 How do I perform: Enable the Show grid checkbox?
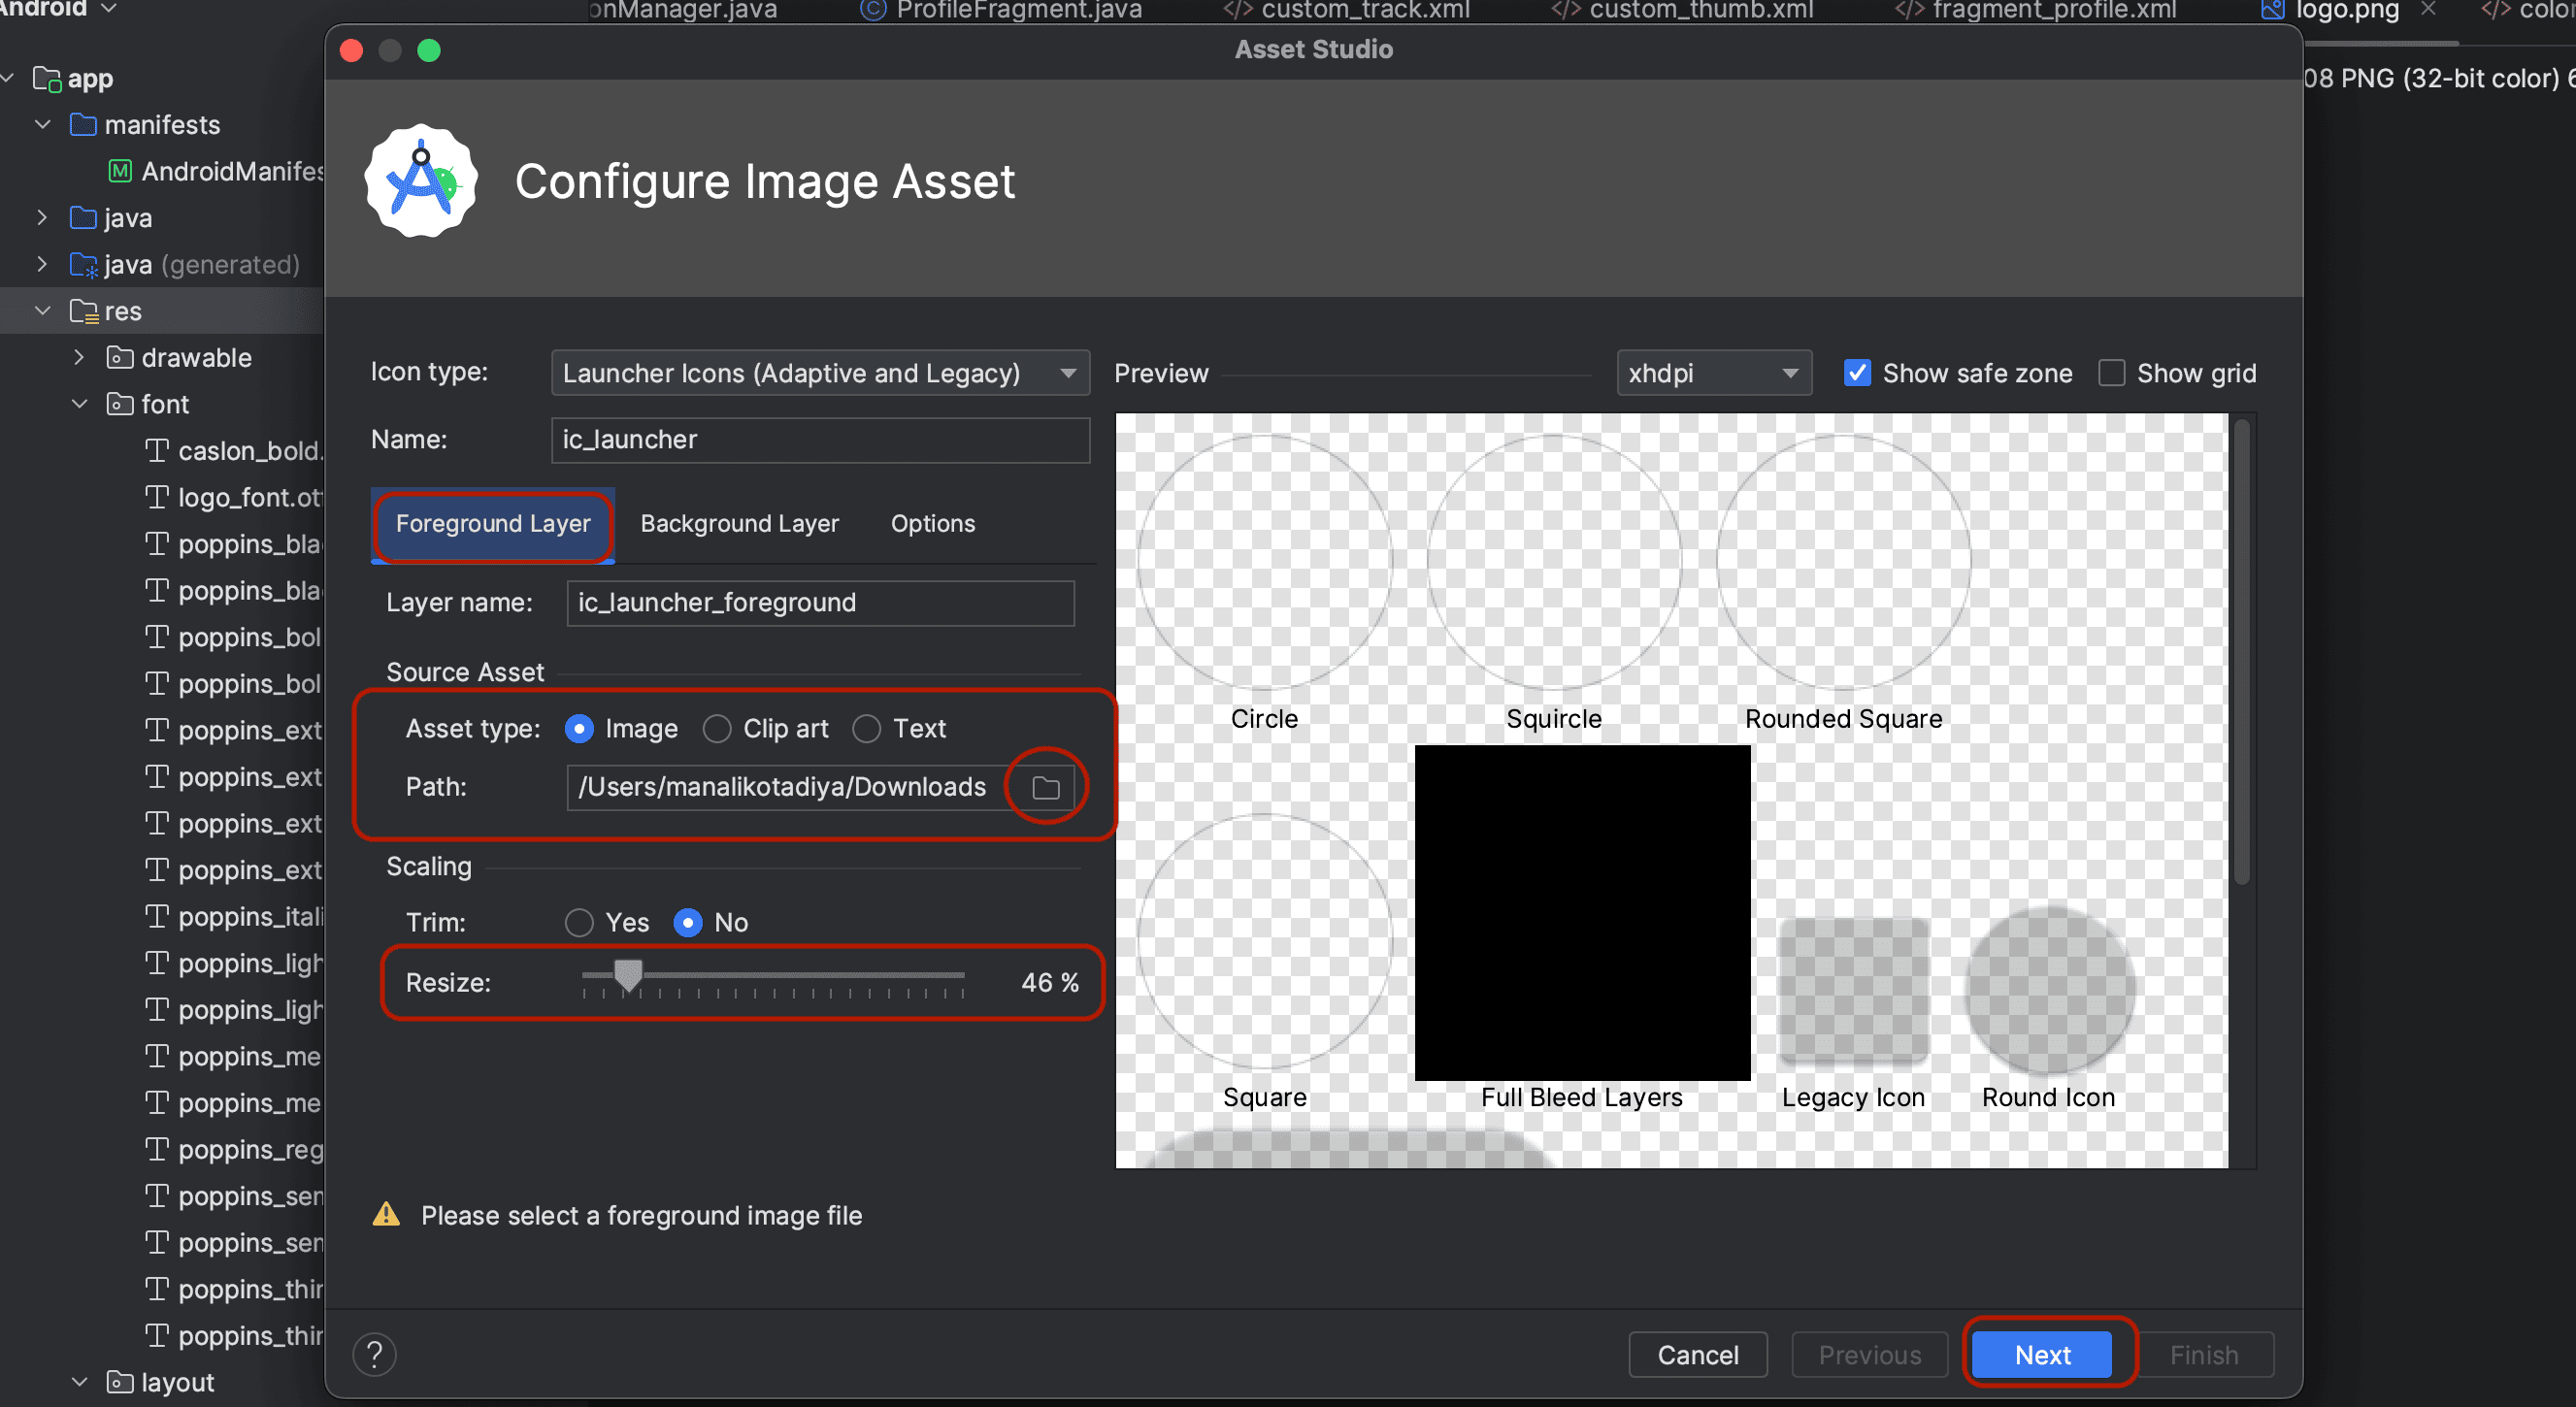(x=2111, y=373)
